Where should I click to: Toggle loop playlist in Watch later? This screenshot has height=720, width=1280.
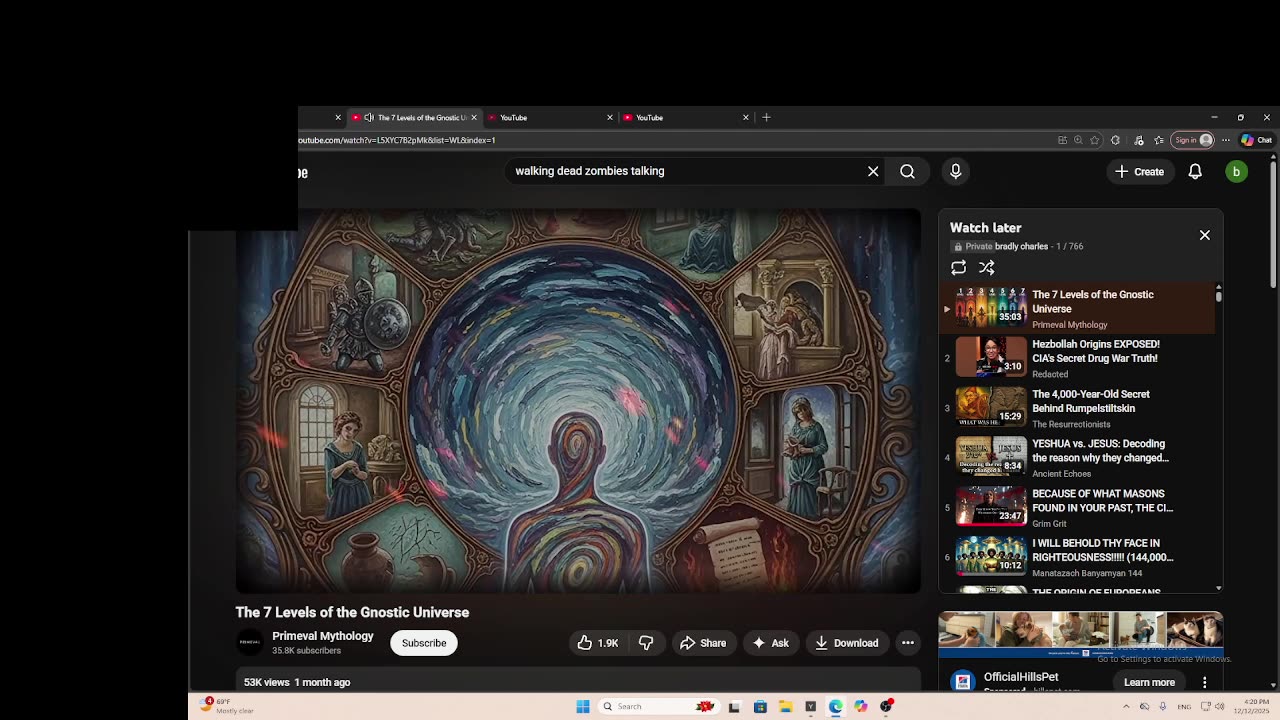[958, 267]
